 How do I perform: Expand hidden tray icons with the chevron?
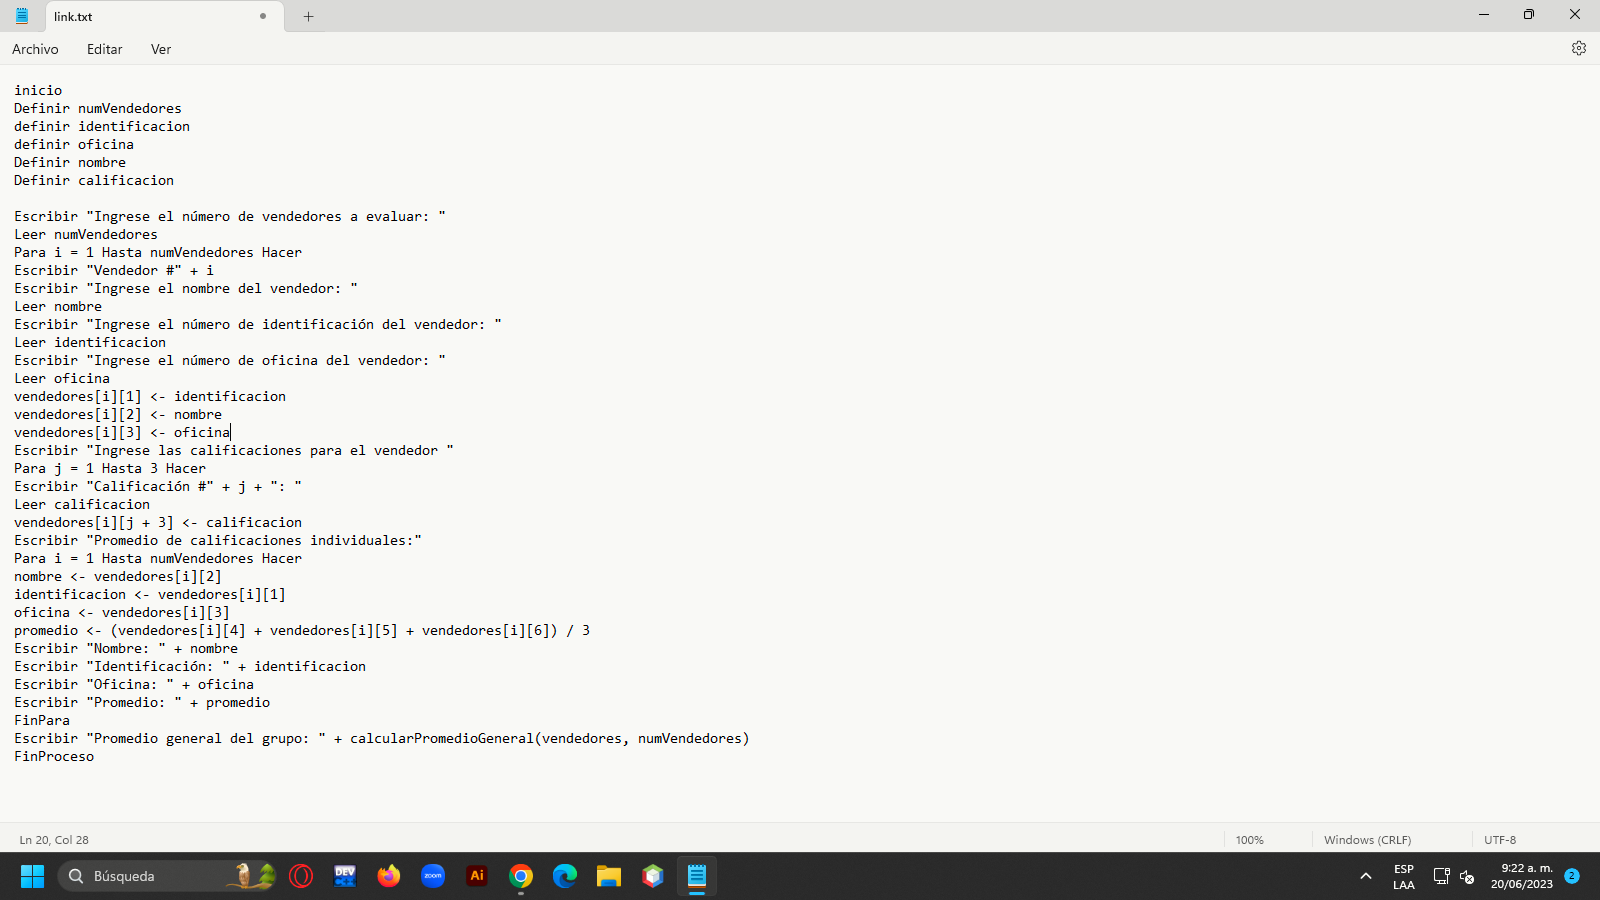(x=1365, y=876)
